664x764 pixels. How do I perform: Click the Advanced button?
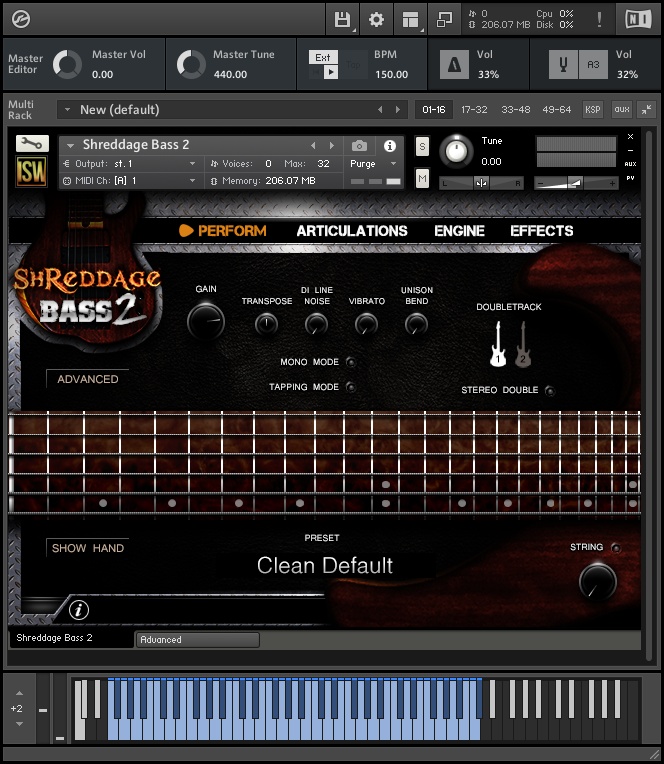click(x=88, y=380)
